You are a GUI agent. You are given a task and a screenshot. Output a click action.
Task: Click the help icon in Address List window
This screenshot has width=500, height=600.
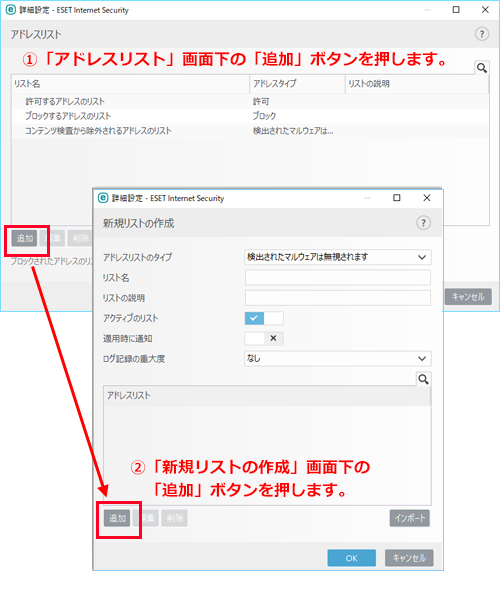pos(482,34)
